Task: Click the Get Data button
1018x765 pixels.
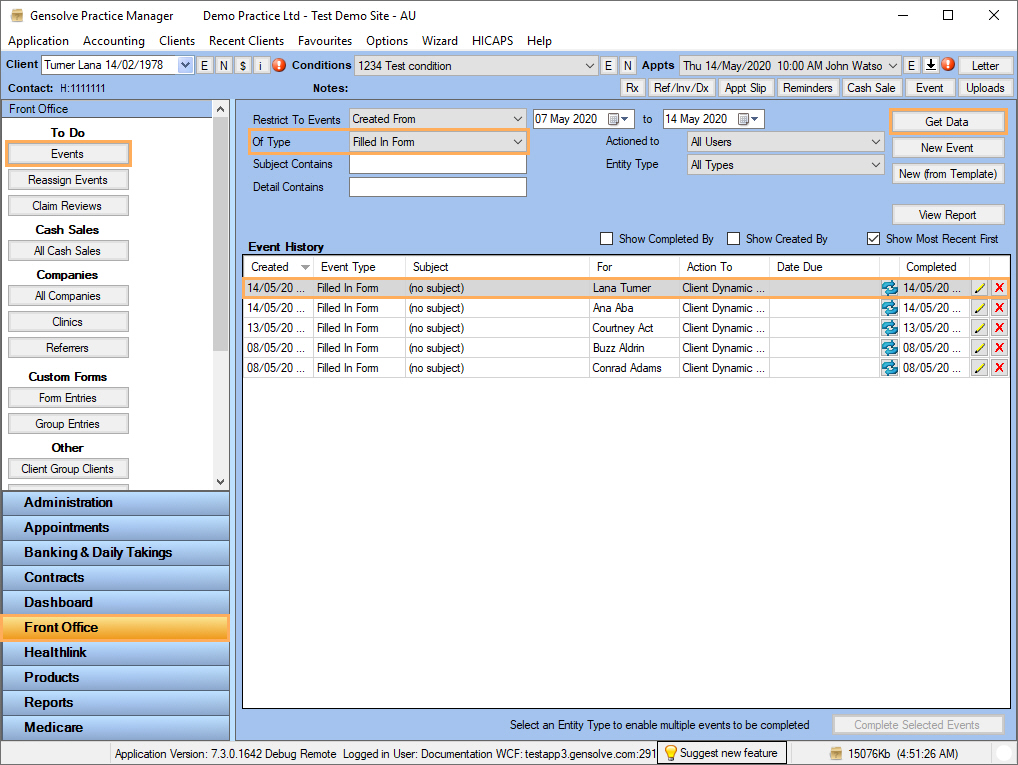Action: [x=947, y=121]
